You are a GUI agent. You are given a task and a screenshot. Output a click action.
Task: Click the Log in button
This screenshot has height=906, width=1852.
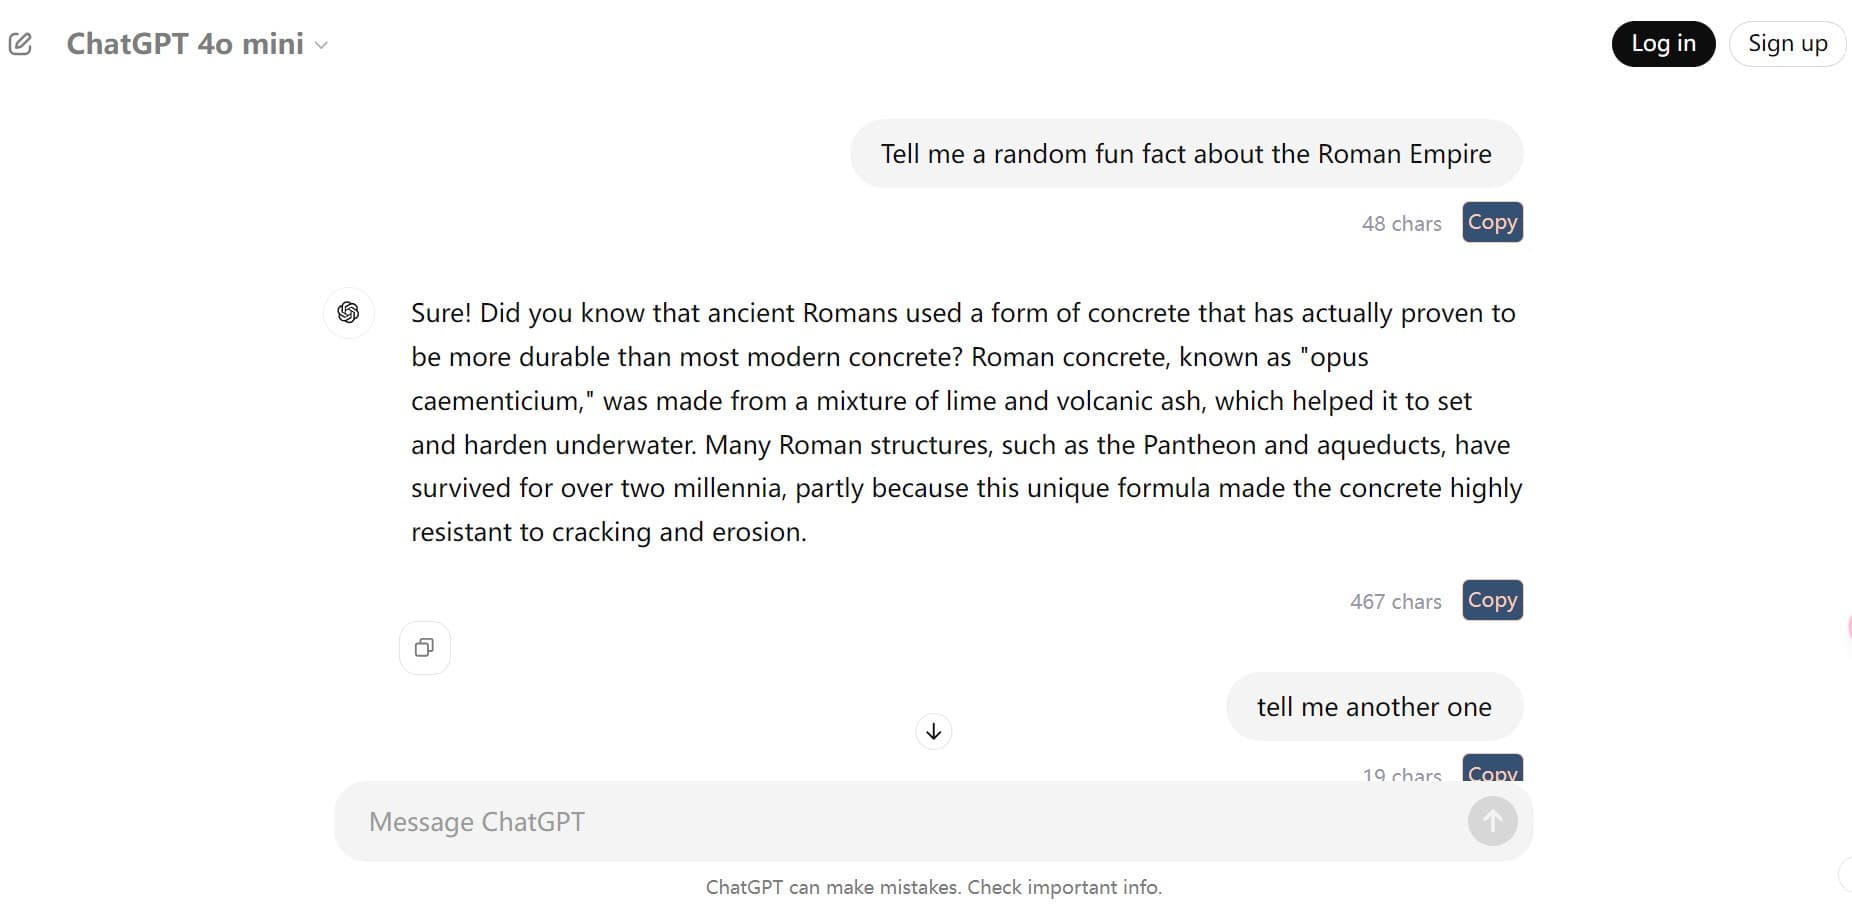coord(1663,44)
